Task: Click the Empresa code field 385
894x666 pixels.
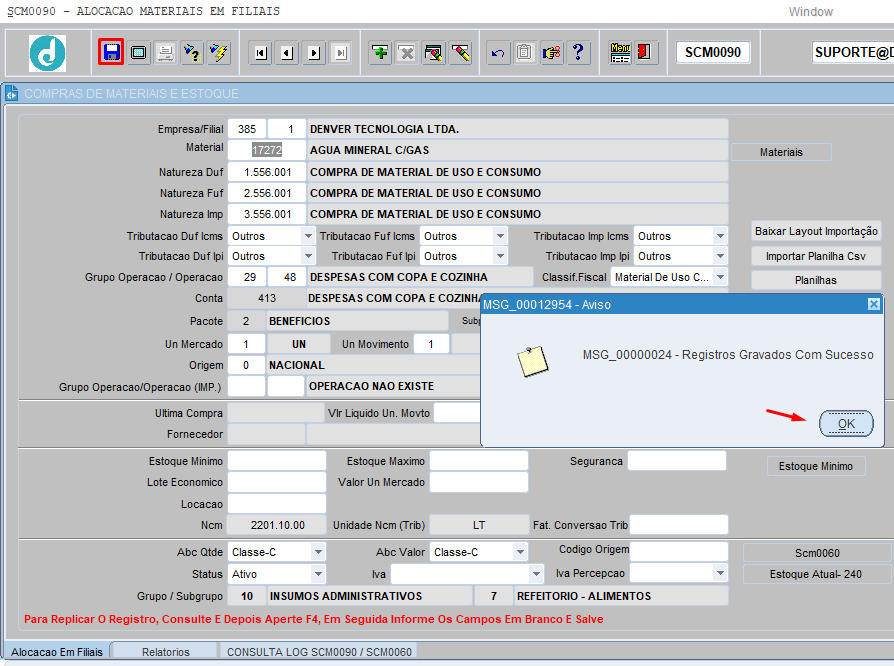Action: (x=247, y=129)
